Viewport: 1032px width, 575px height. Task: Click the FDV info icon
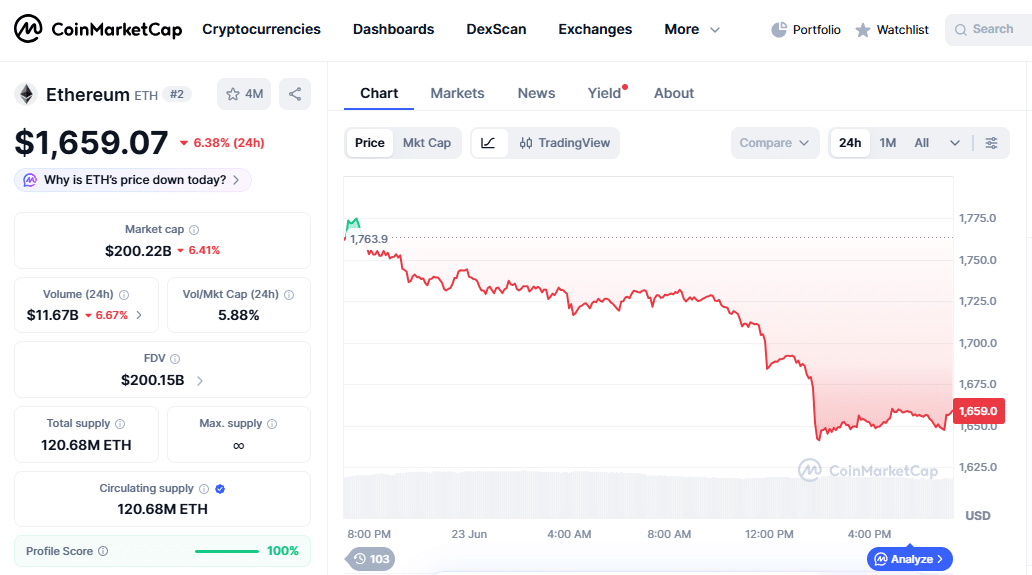pyautogui.click(x=175, y=359)
